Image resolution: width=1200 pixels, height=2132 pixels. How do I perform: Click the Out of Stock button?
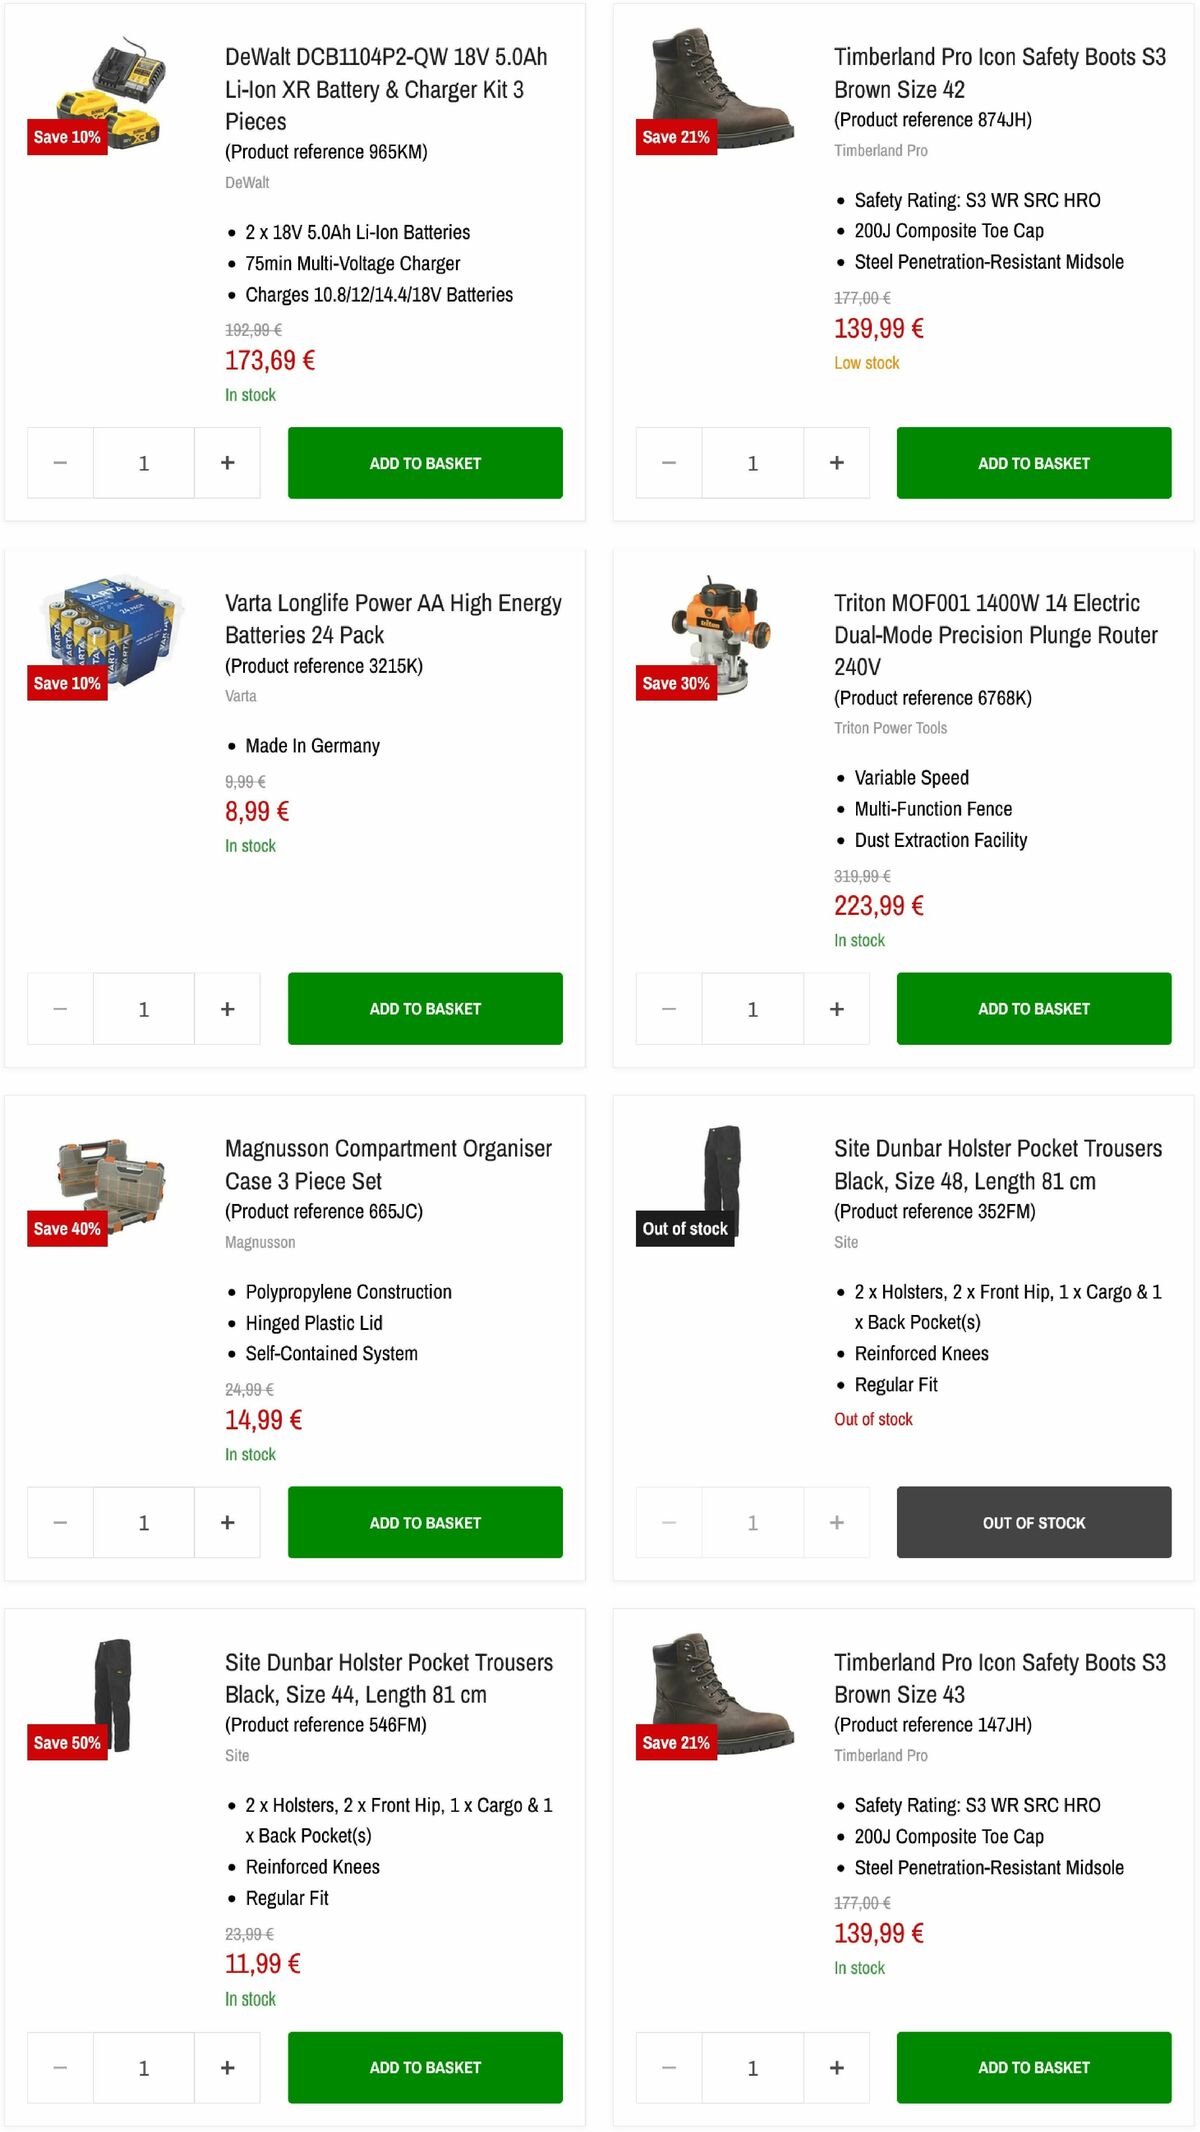[x=1033, y=1522]
